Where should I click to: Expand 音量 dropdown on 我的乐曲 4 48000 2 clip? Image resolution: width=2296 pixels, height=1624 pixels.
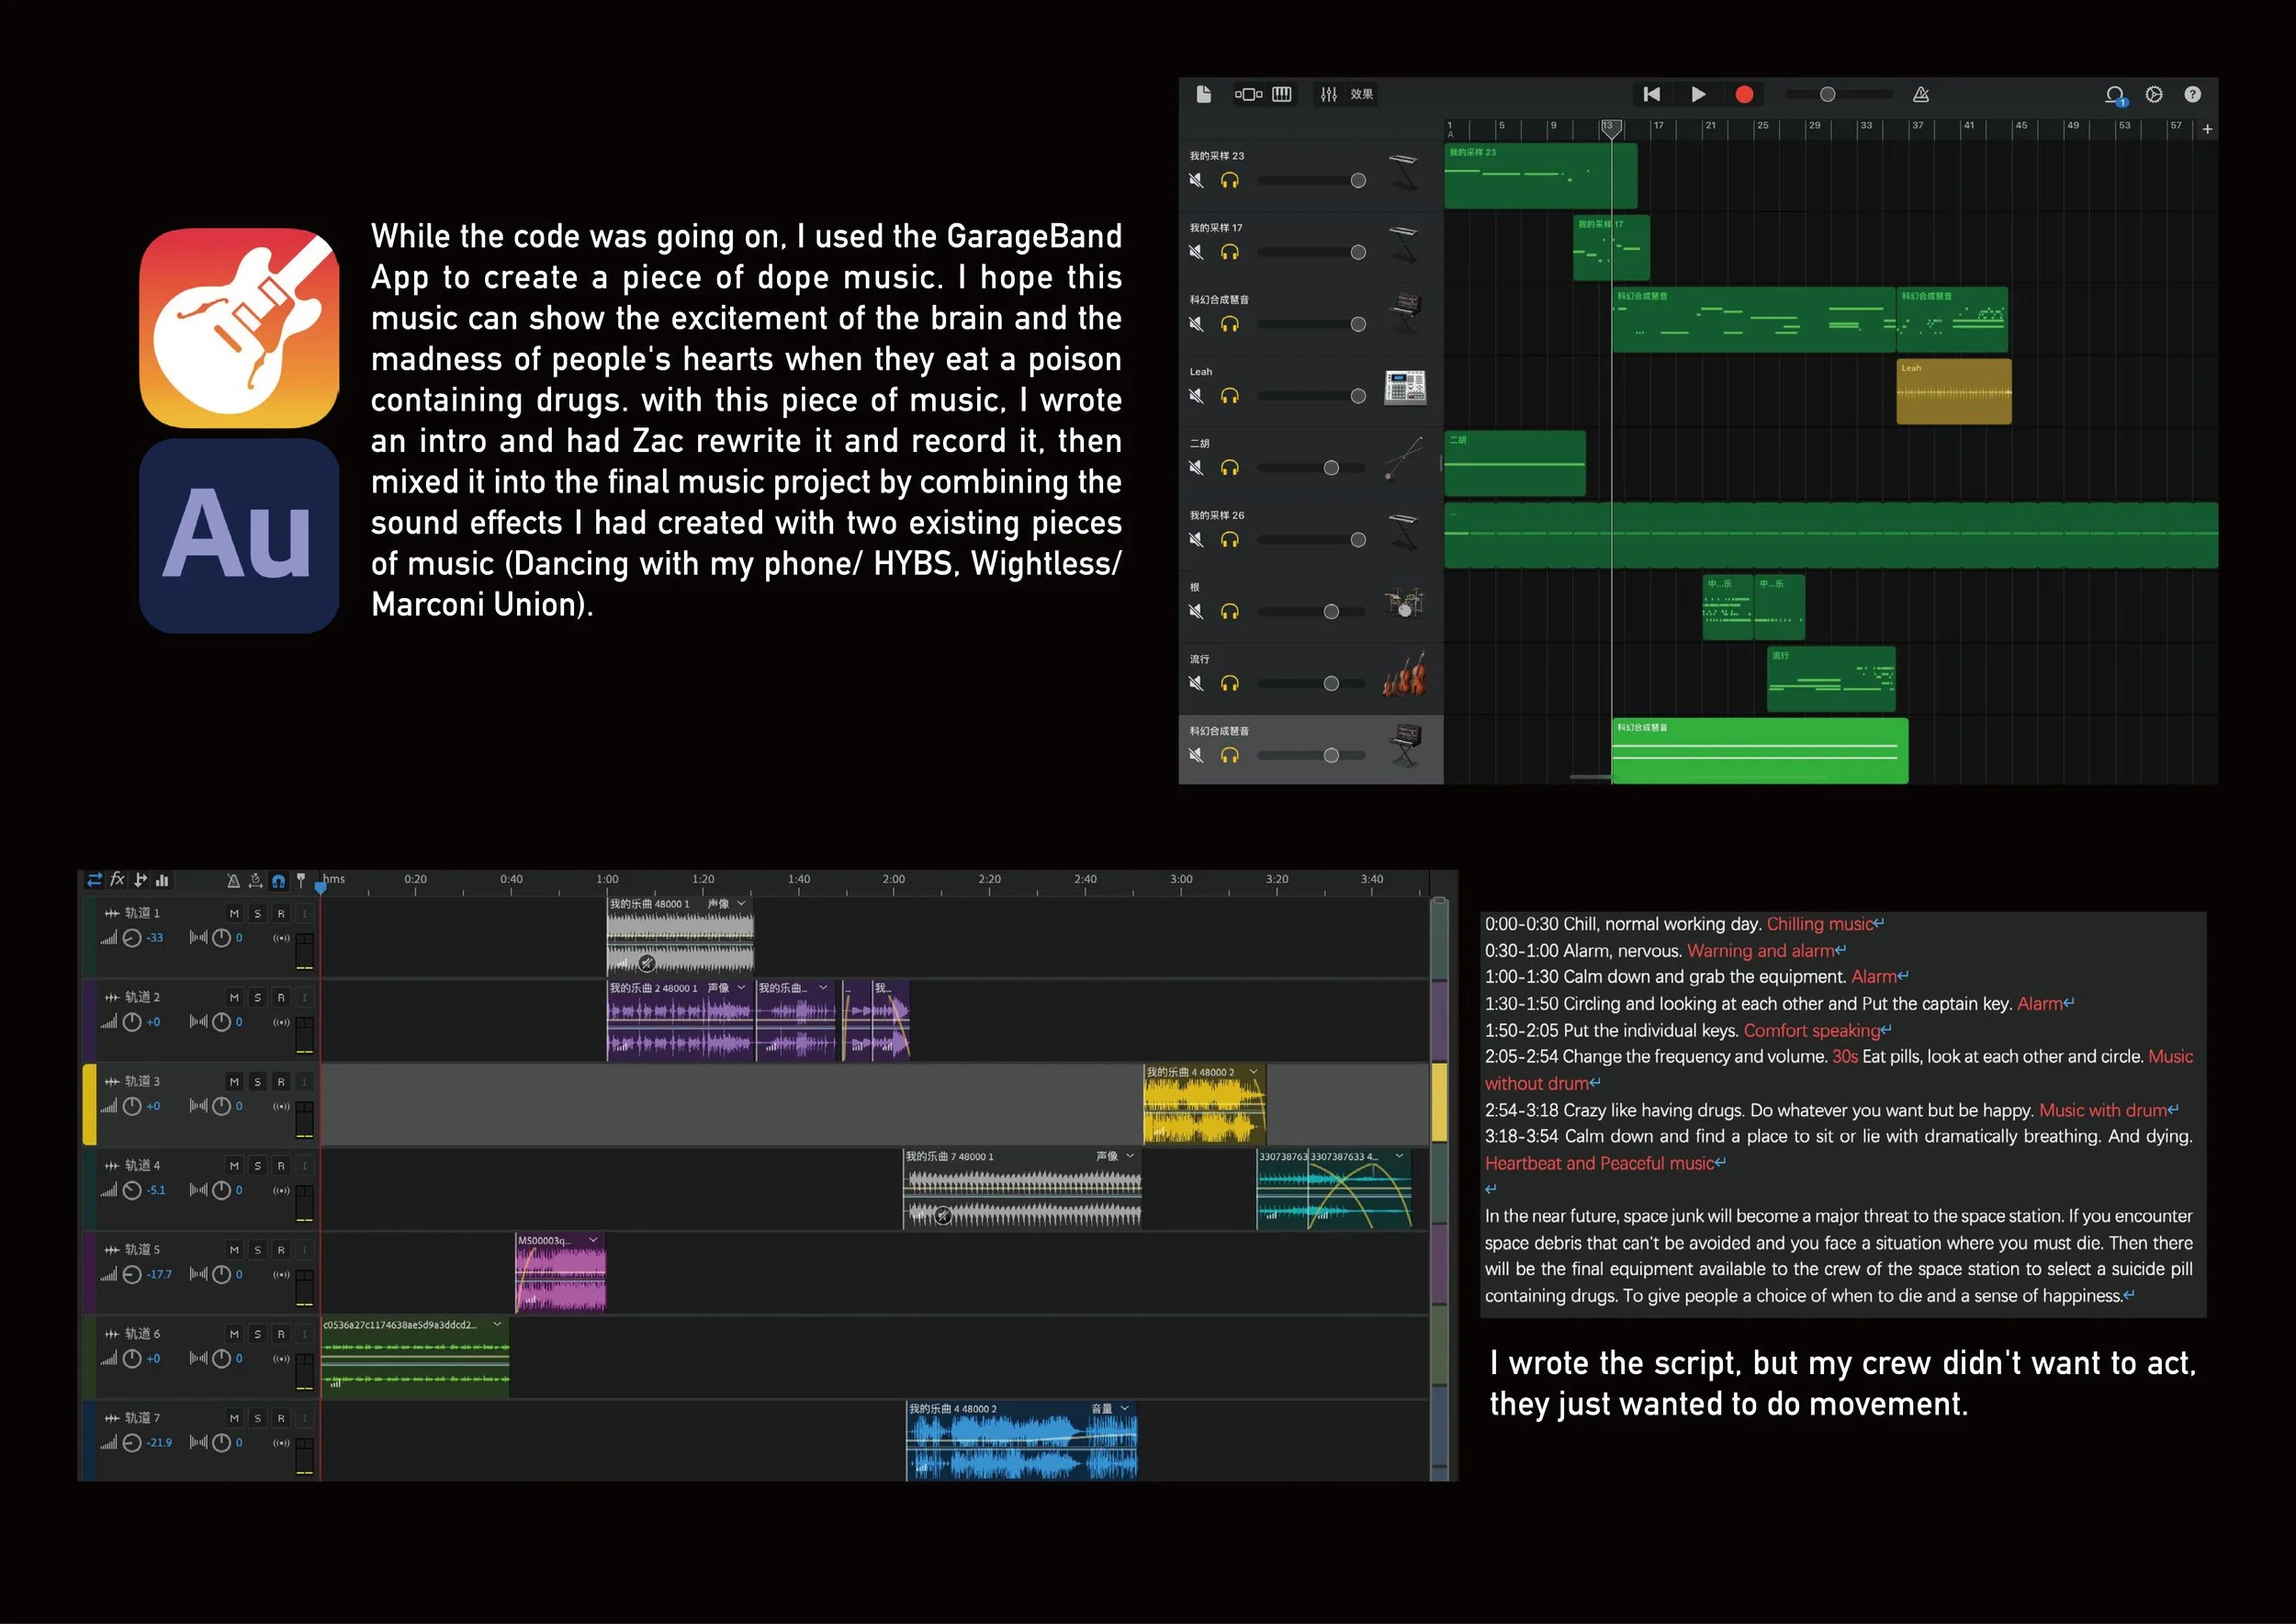click(x=1125, y=1408)
